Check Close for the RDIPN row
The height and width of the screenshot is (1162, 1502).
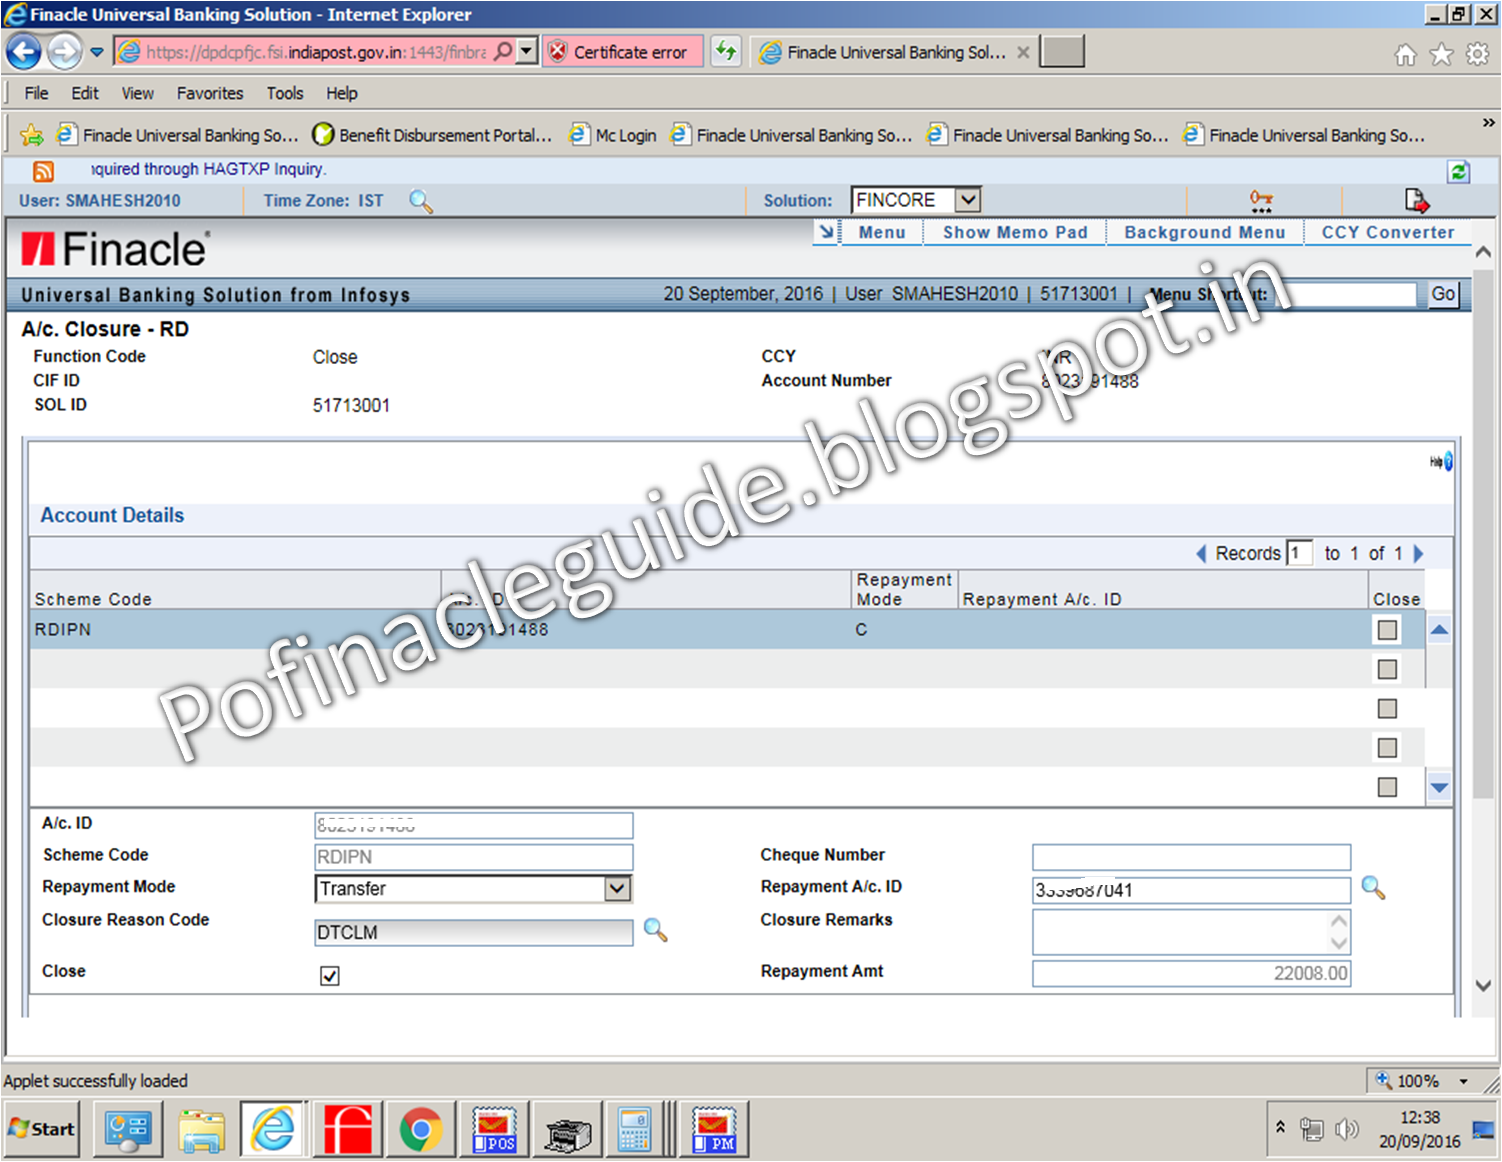click(x=1387, y=629)
